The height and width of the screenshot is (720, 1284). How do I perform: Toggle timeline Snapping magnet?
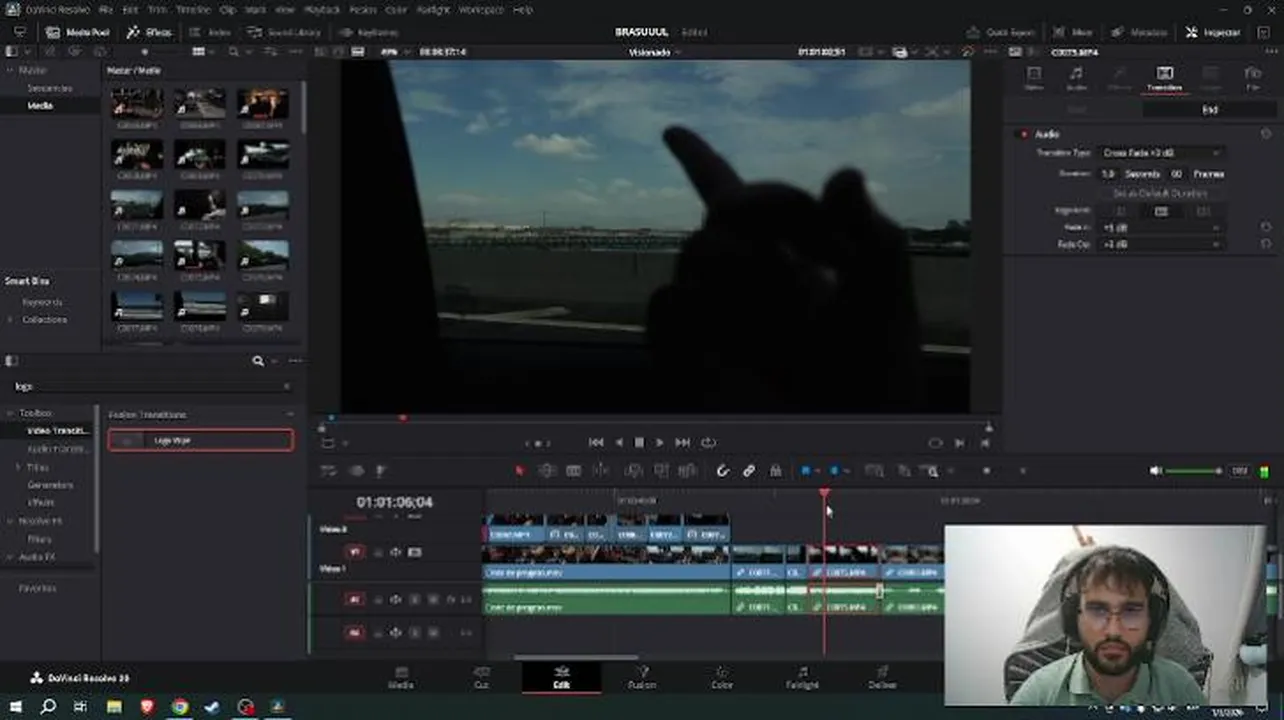point(722,471)
